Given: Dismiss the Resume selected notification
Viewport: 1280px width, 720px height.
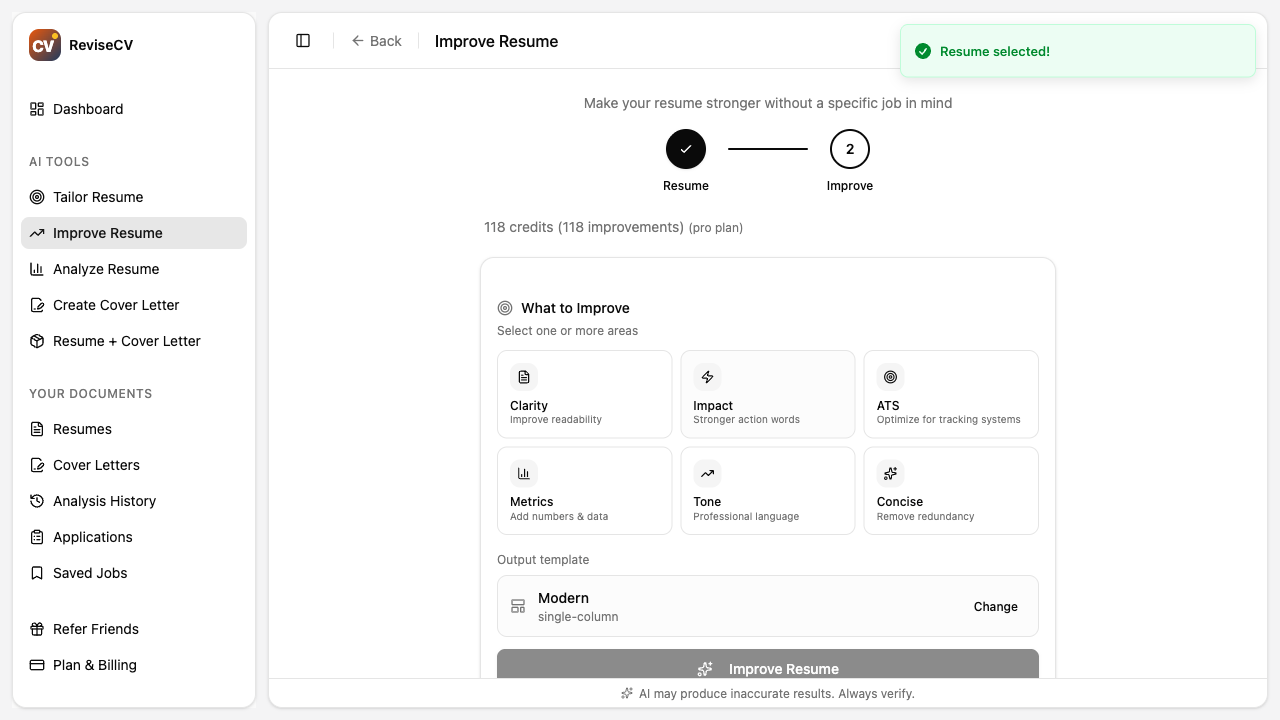Looking at the screenshot, I should point(1077,50).
